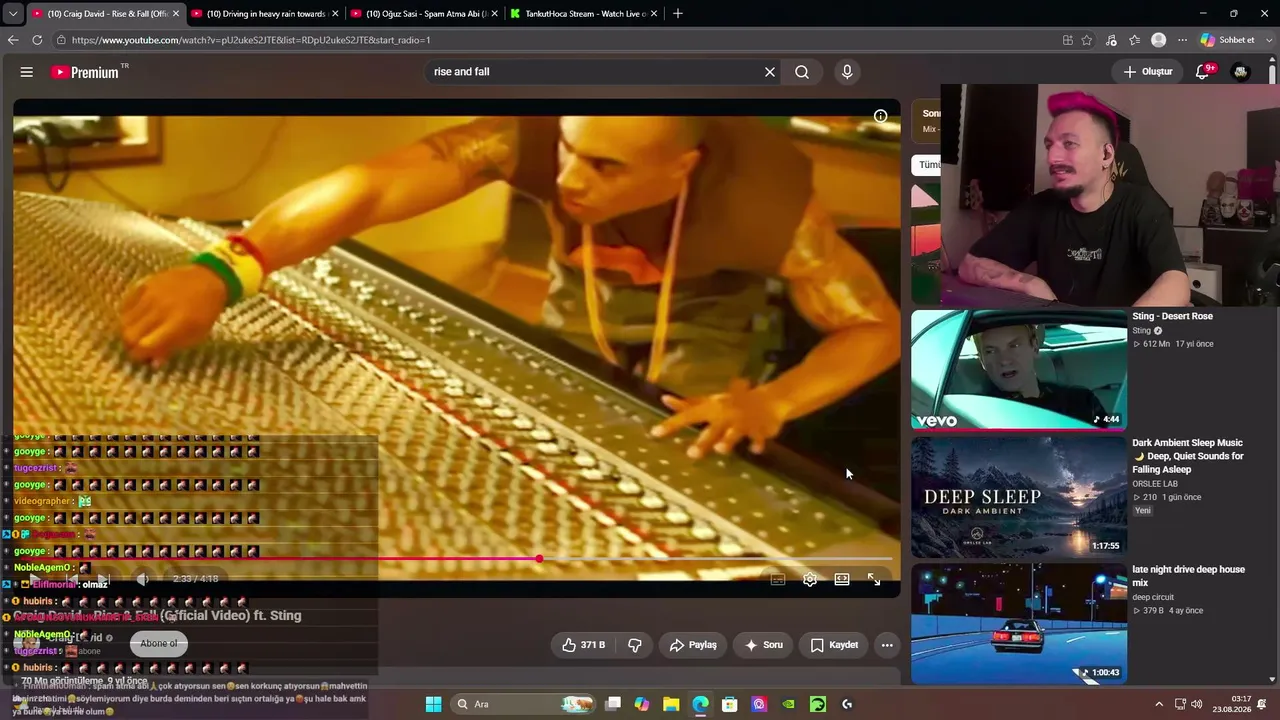The height and width of the screenshot is (720, 1280).
Task: Open the Nvidia app on the taskbar
Action: click(x=789, y=704)
